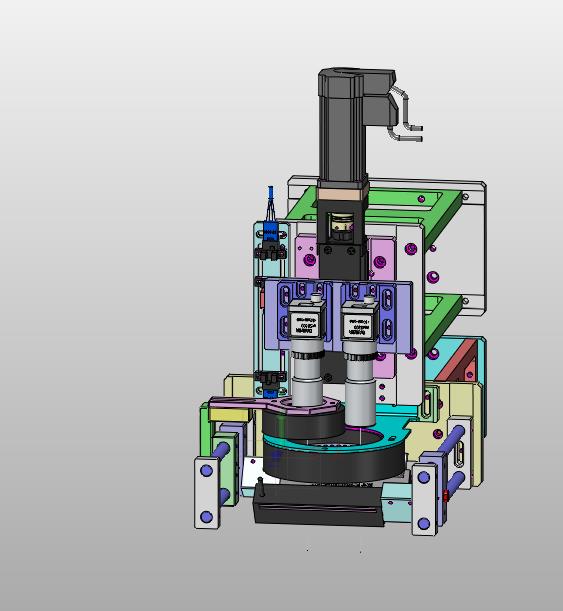Viewport: 563px width, 611px height.
Task: Select the black servo motor on top
Action: coord(343,125)
